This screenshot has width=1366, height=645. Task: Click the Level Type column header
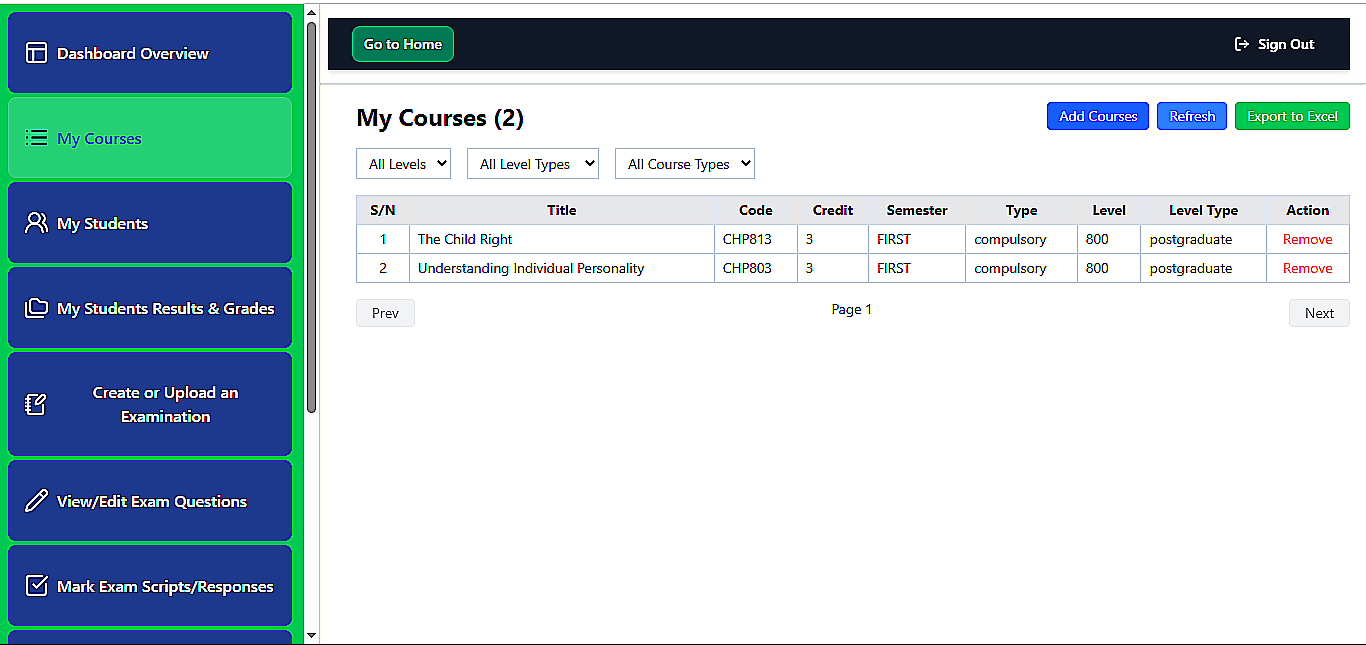[1203, 210]
